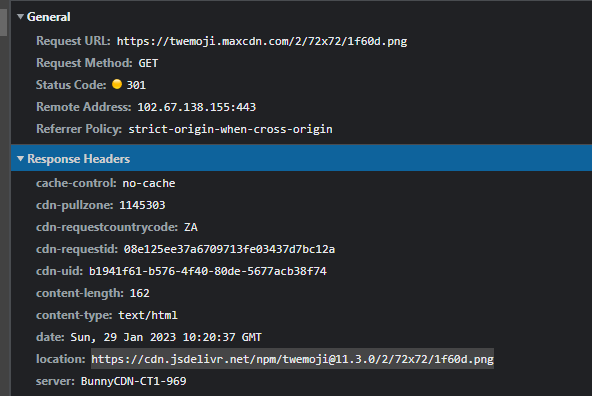Click the jsdelivr location URL value
Image resolution: width=592 pixels, height=396 pixels.
(x=292, y=359)
